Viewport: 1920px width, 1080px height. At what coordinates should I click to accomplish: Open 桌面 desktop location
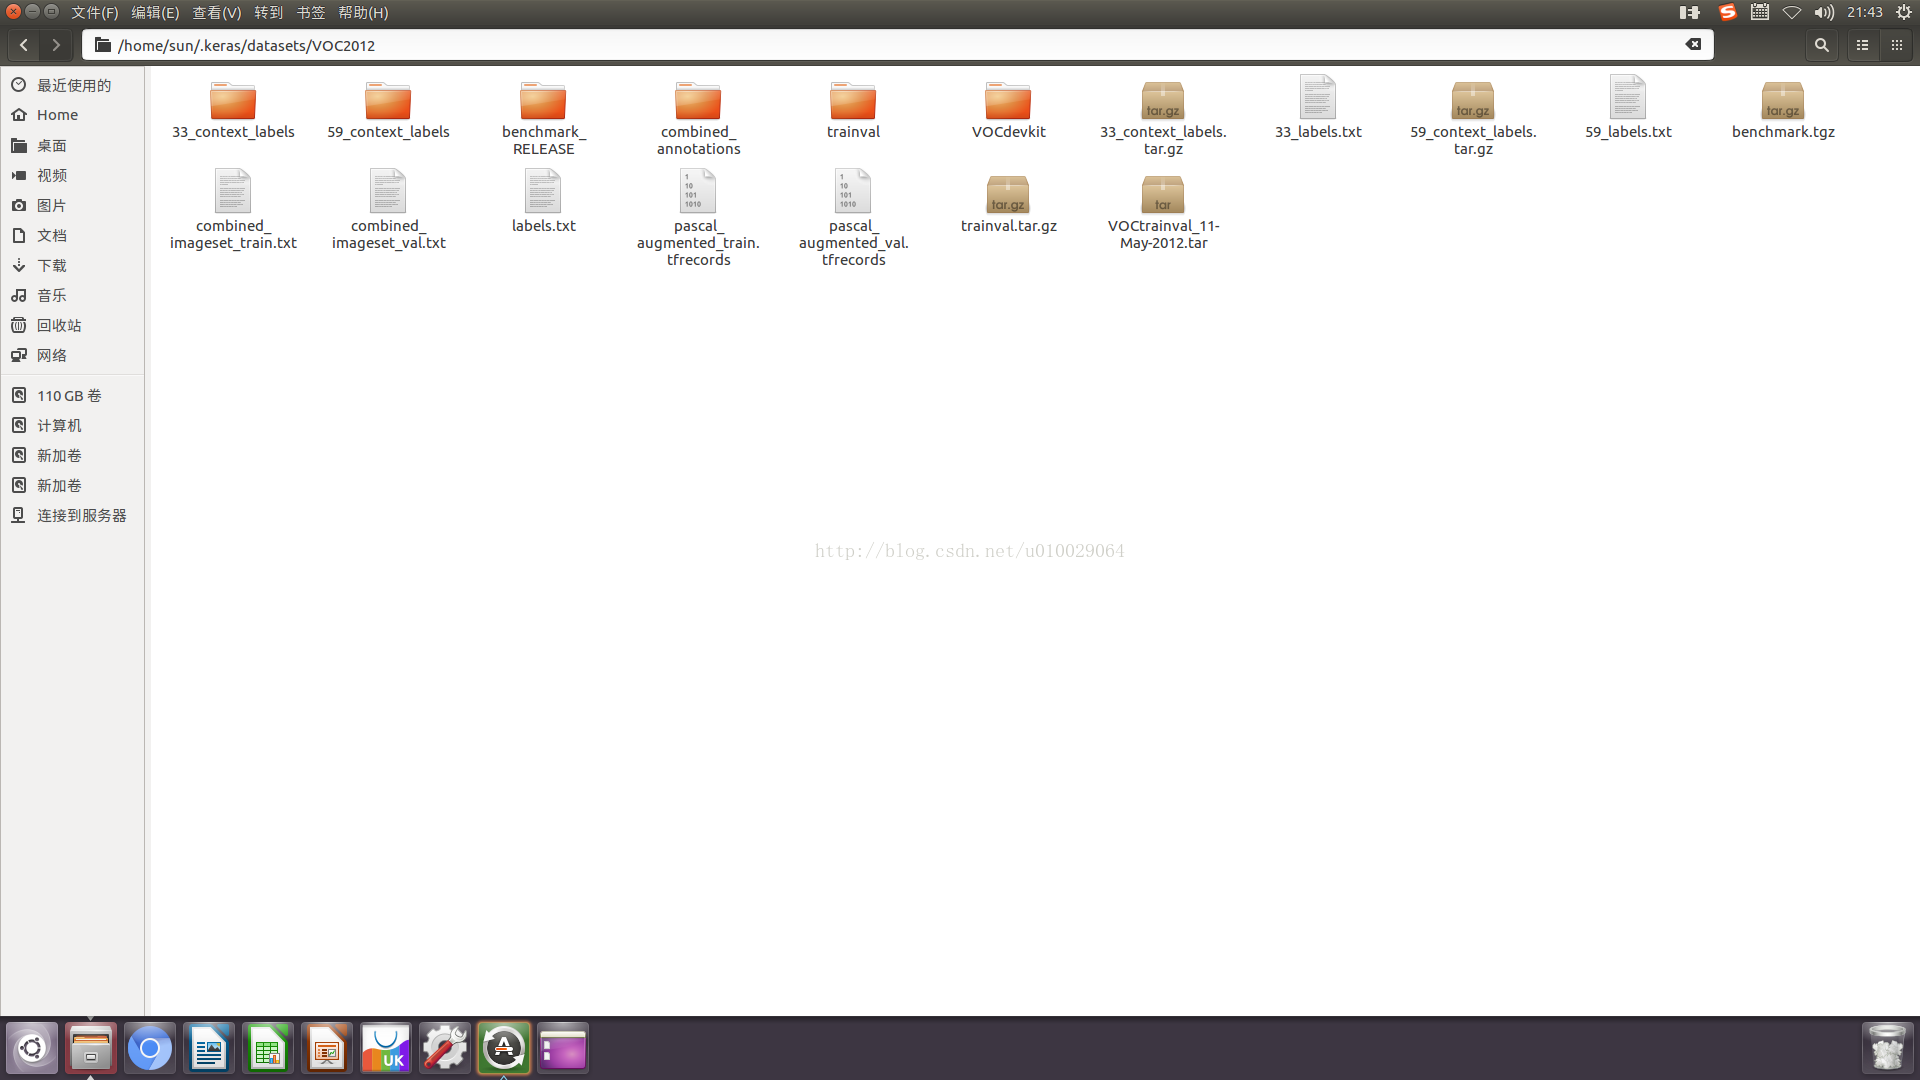73,145
